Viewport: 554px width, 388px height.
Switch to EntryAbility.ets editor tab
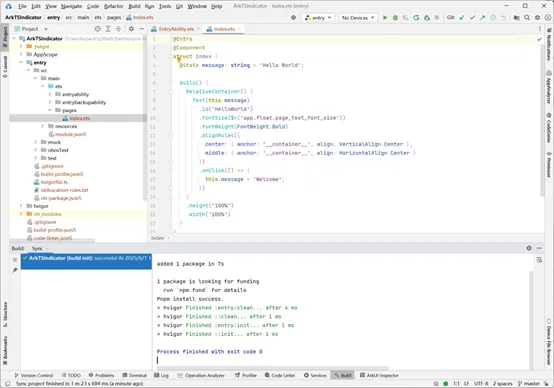pos(176,29)
